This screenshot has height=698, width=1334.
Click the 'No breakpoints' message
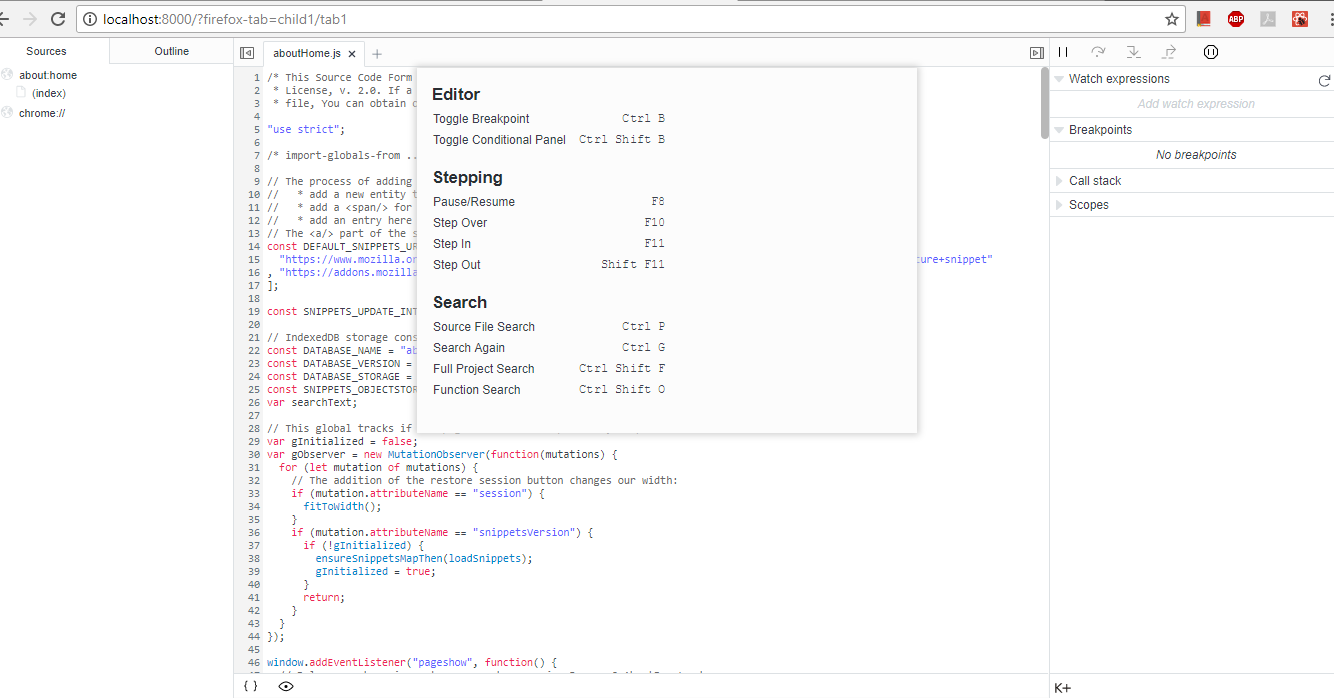(1196, 155)
